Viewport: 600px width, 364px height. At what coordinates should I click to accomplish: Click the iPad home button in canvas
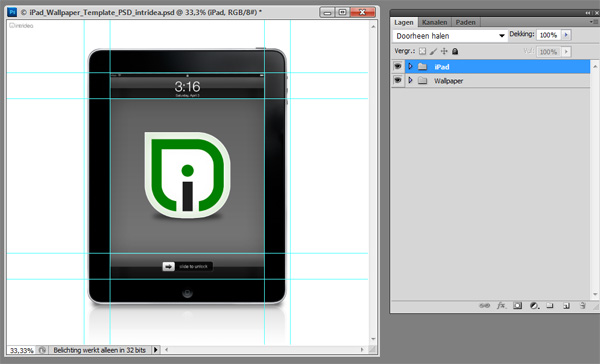(187, 293)
